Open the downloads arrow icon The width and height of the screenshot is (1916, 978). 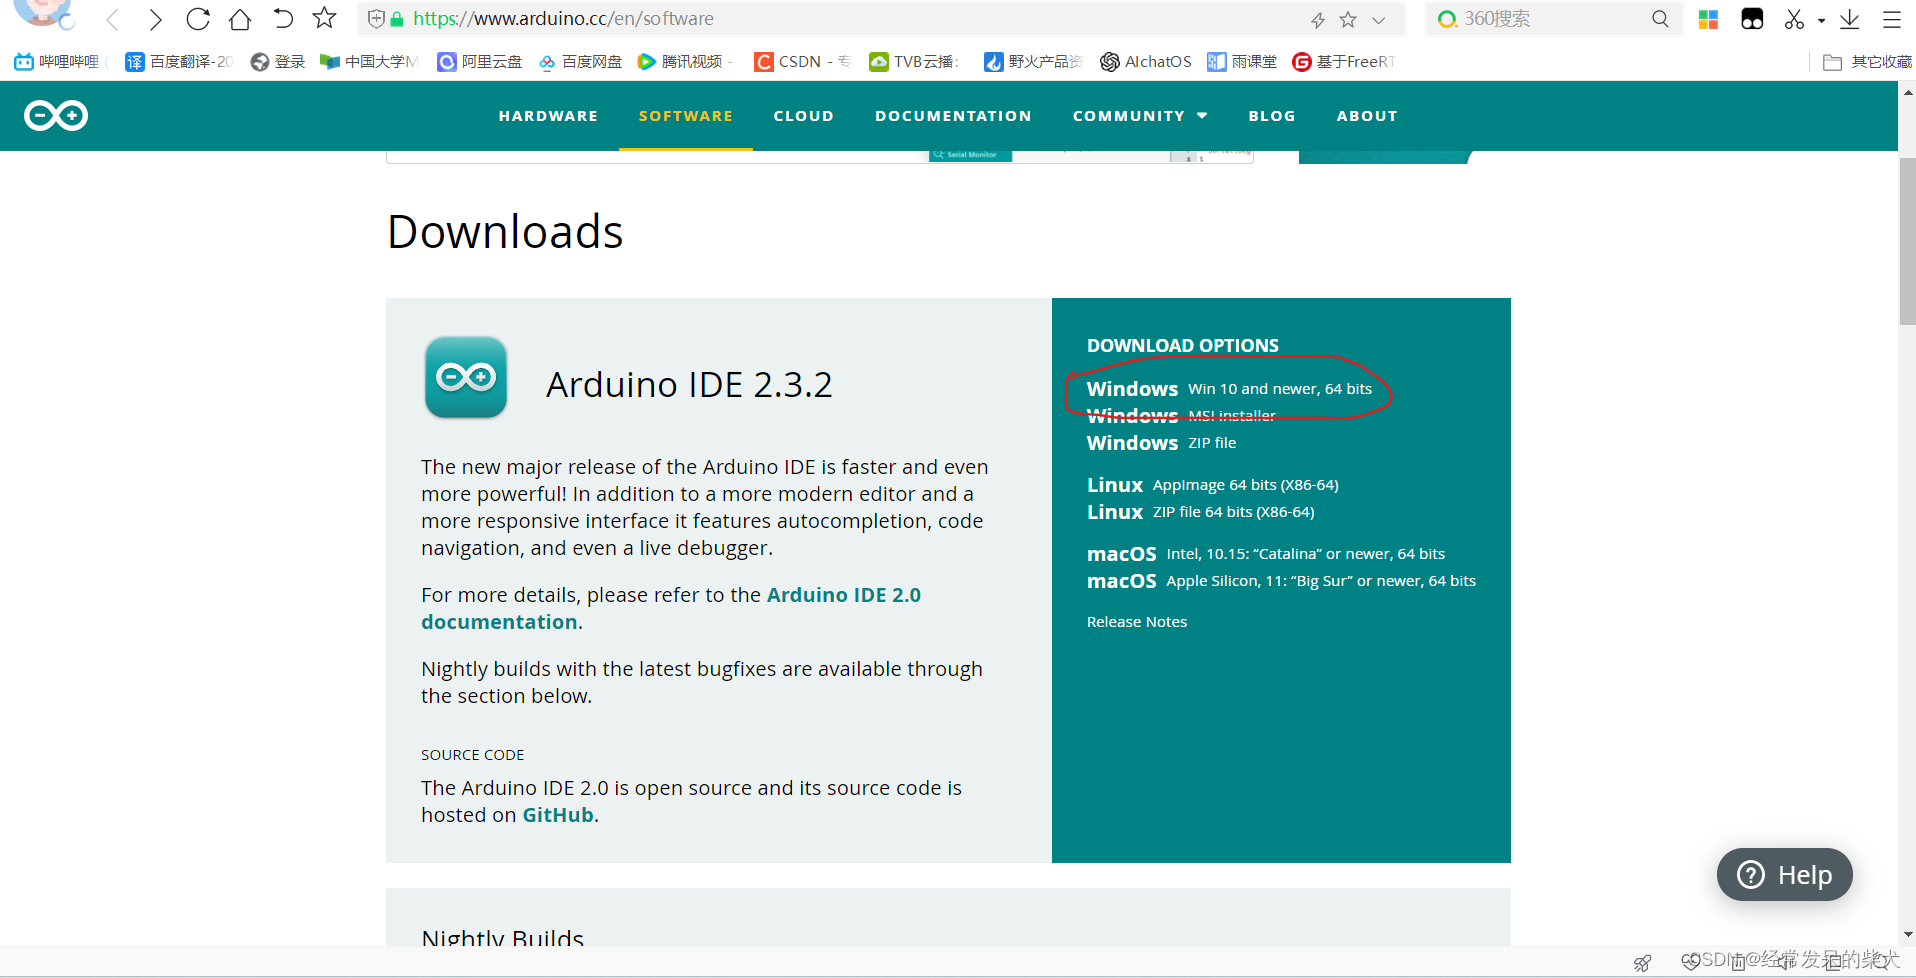pyautogui.click(x=1850, y=19)
